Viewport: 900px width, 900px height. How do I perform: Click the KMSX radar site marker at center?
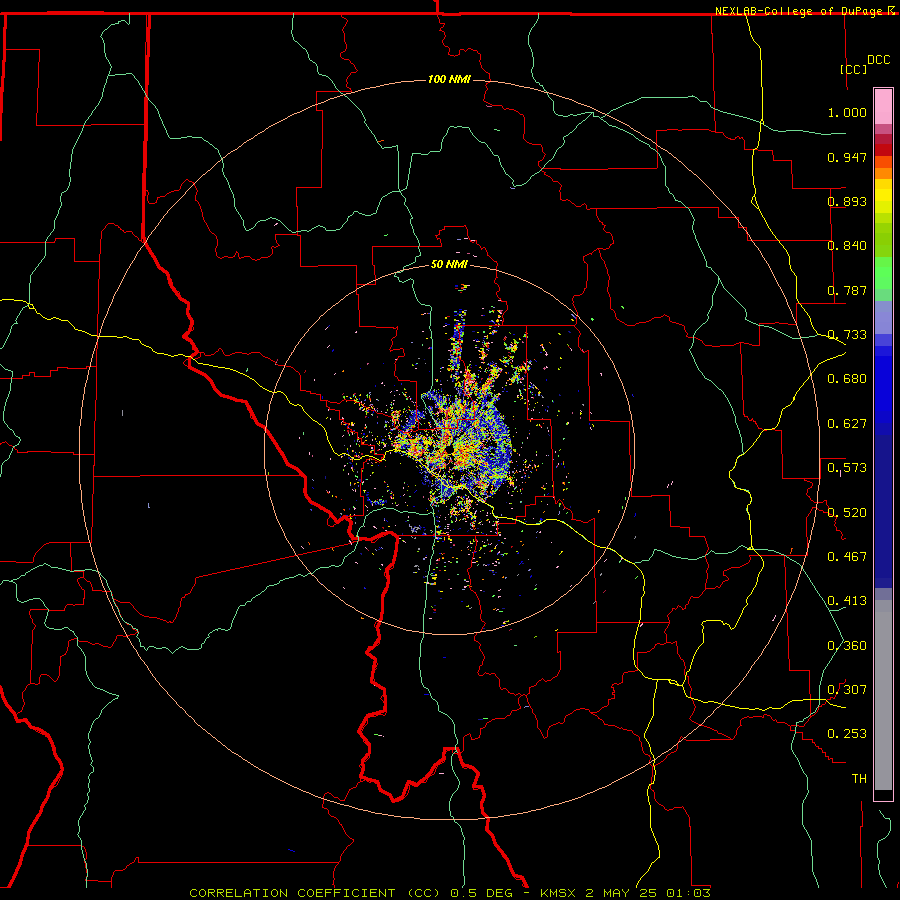pyautogui.click(x=450, y=449)
